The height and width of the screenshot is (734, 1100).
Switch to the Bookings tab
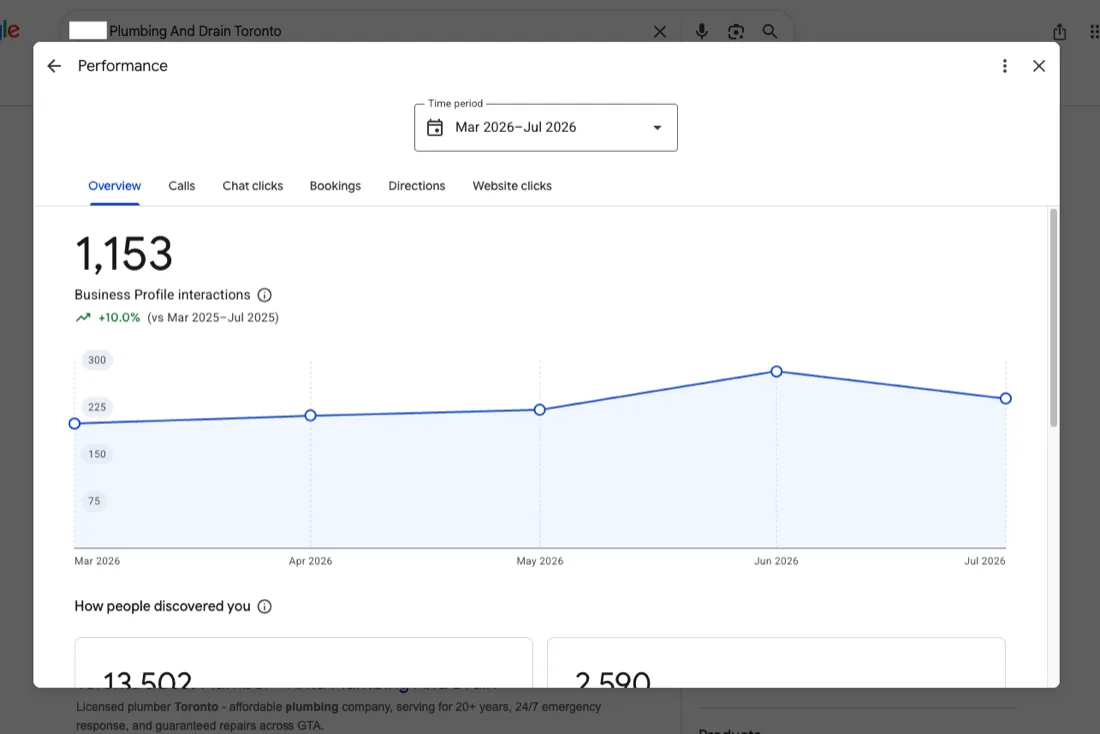point(335,186)
